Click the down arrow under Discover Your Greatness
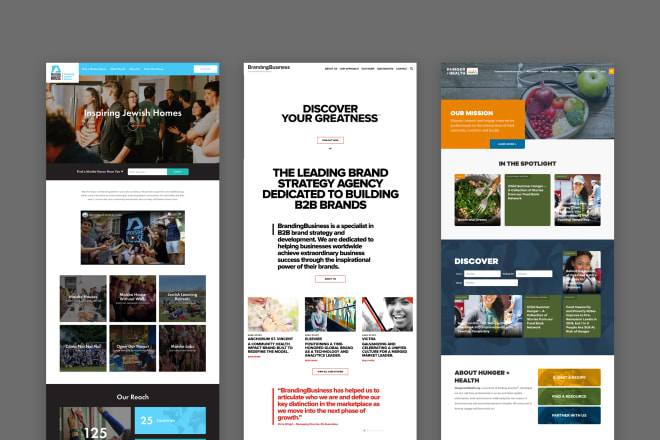This screenshot has height=440, width=660. [x=330, y=148]
